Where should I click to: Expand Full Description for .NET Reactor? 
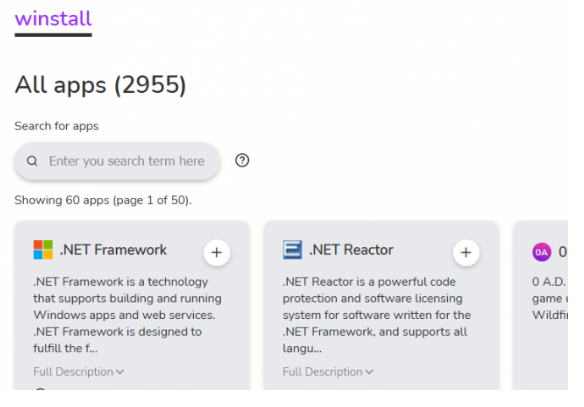(x=328, y=372)
